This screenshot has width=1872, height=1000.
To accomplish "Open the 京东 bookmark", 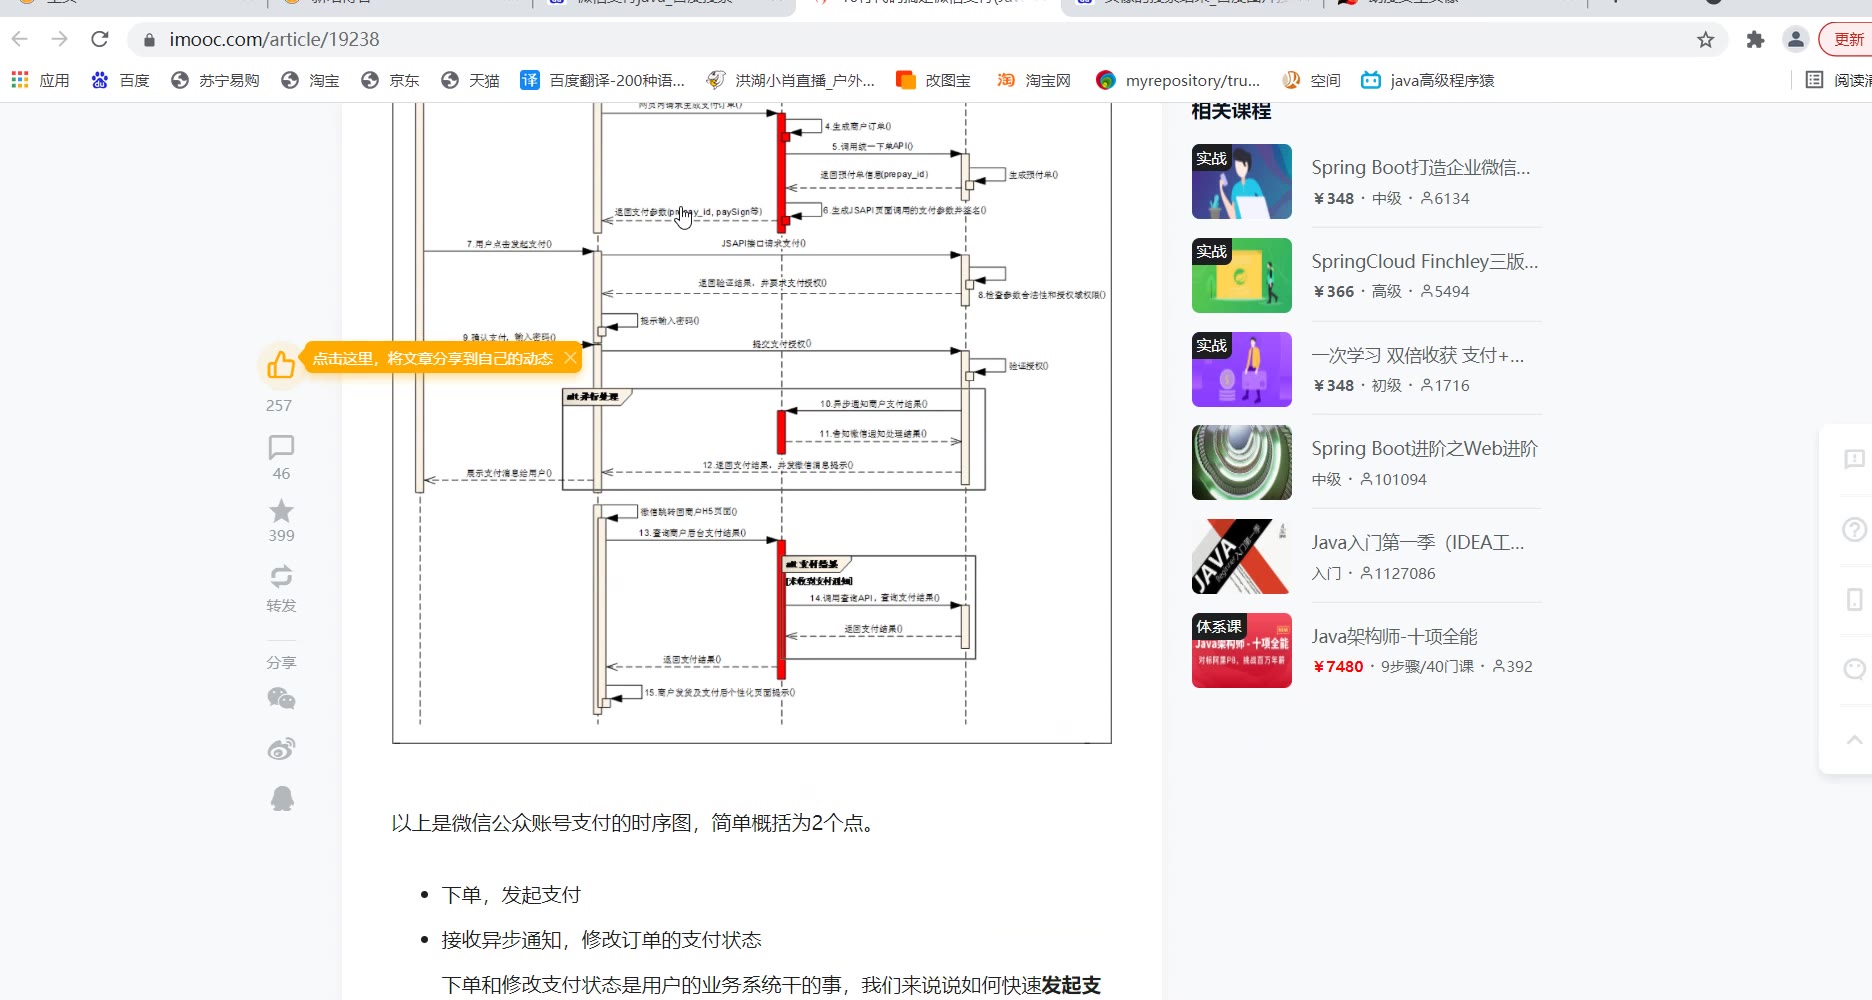I will [390, 80].
